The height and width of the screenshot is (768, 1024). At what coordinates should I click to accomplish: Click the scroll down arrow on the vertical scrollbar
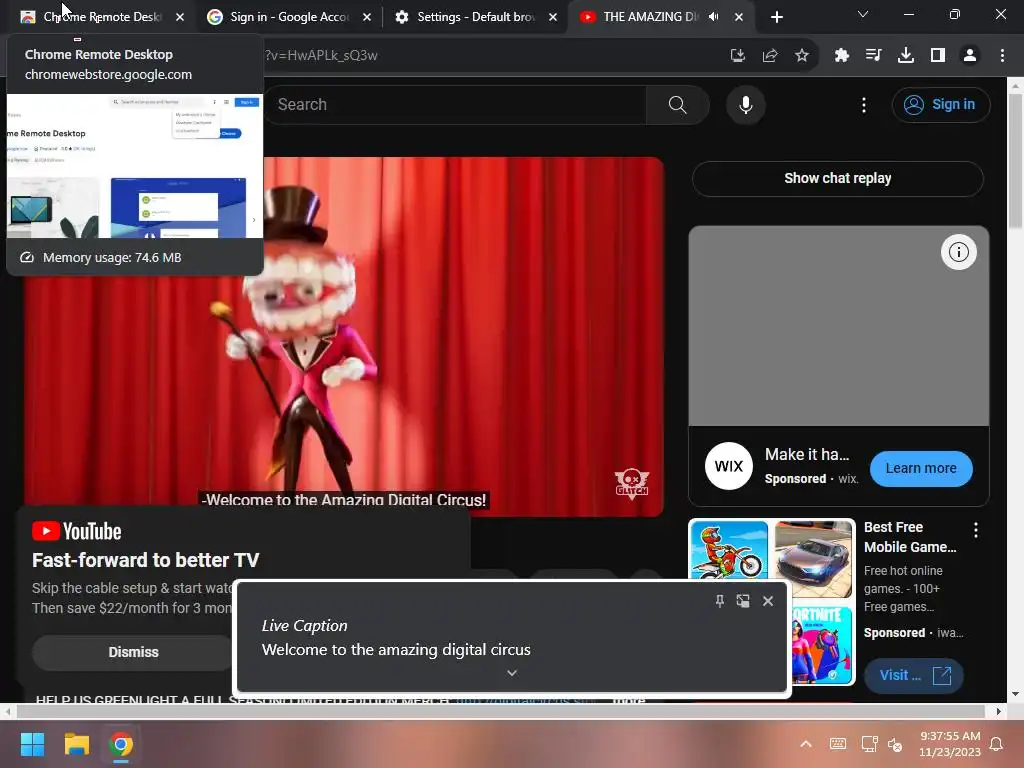tap(1016, 694)
